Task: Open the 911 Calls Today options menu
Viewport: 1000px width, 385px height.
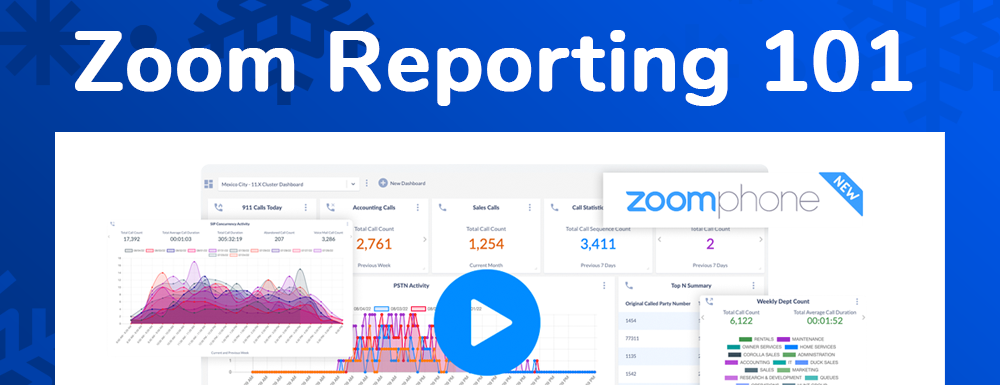Action: 305,207
